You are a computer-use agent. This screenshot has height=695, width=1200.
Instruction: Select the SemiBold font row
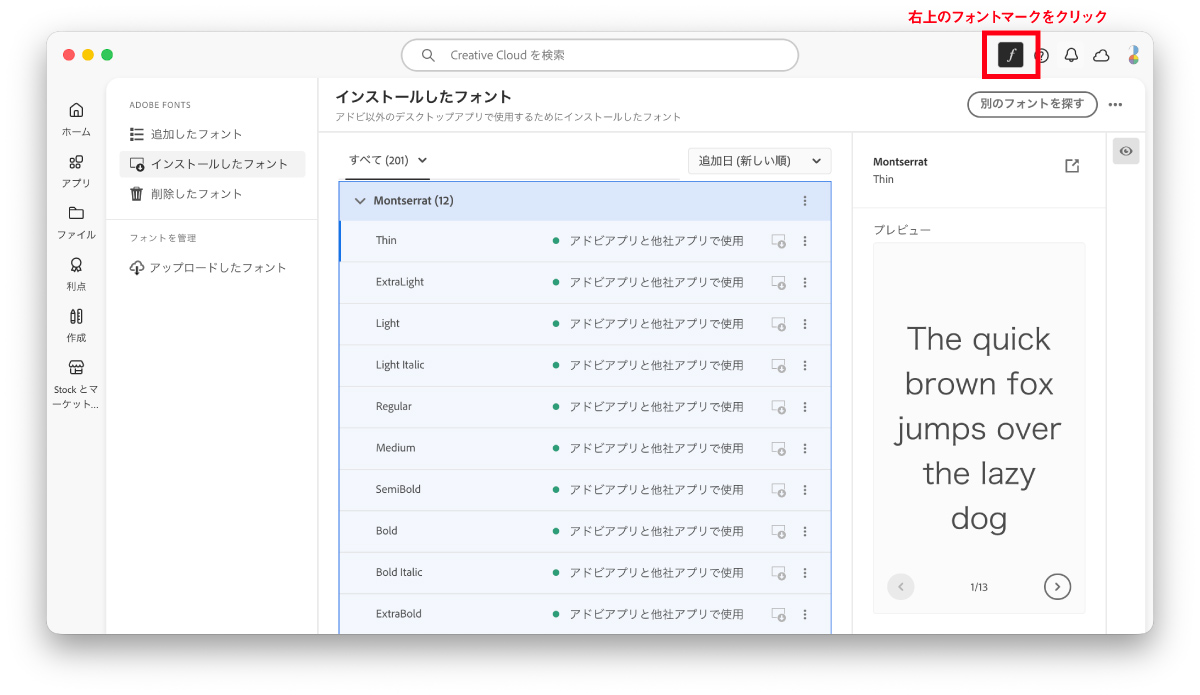click(x=585, y=490)
